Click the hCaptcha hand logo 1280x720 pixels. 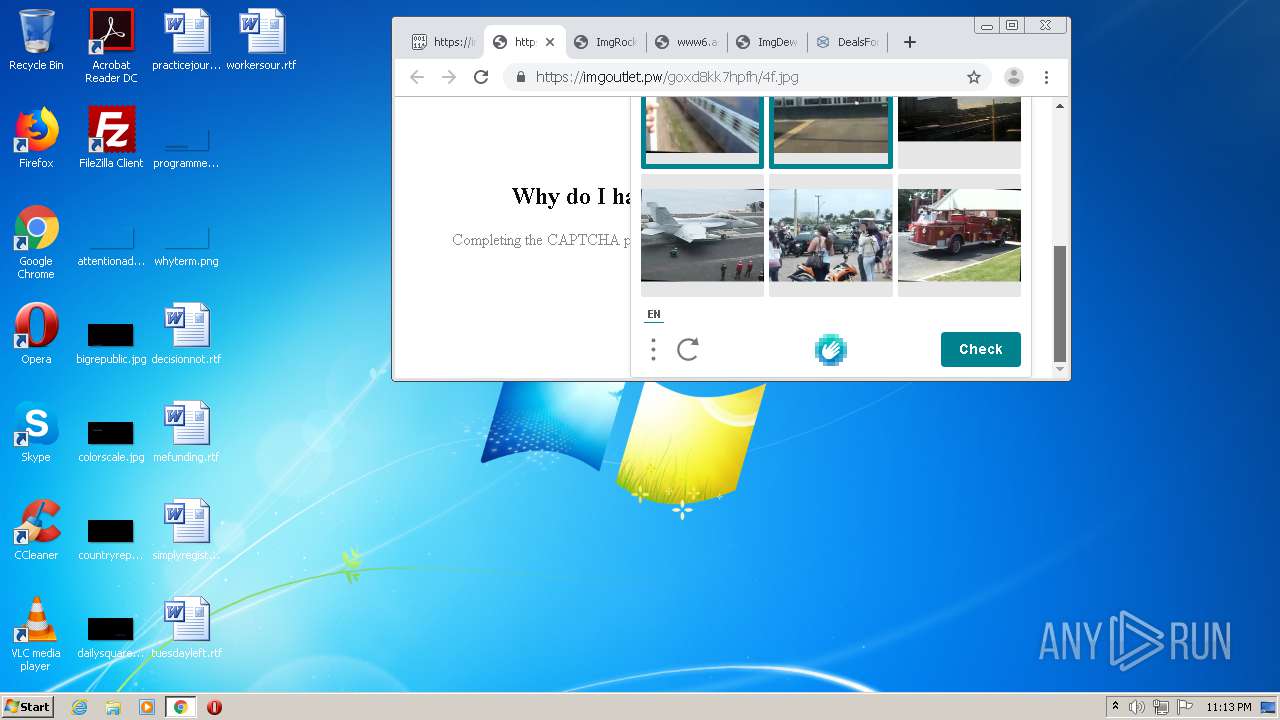pyautogui.click(x=831, y=349)
